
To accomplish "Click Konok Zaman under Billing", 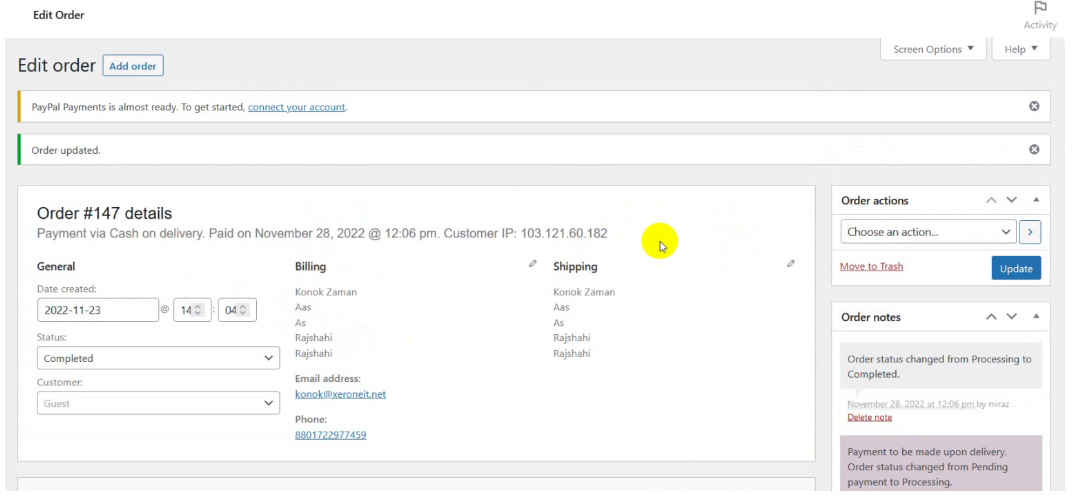I will [x=326, y=292].
